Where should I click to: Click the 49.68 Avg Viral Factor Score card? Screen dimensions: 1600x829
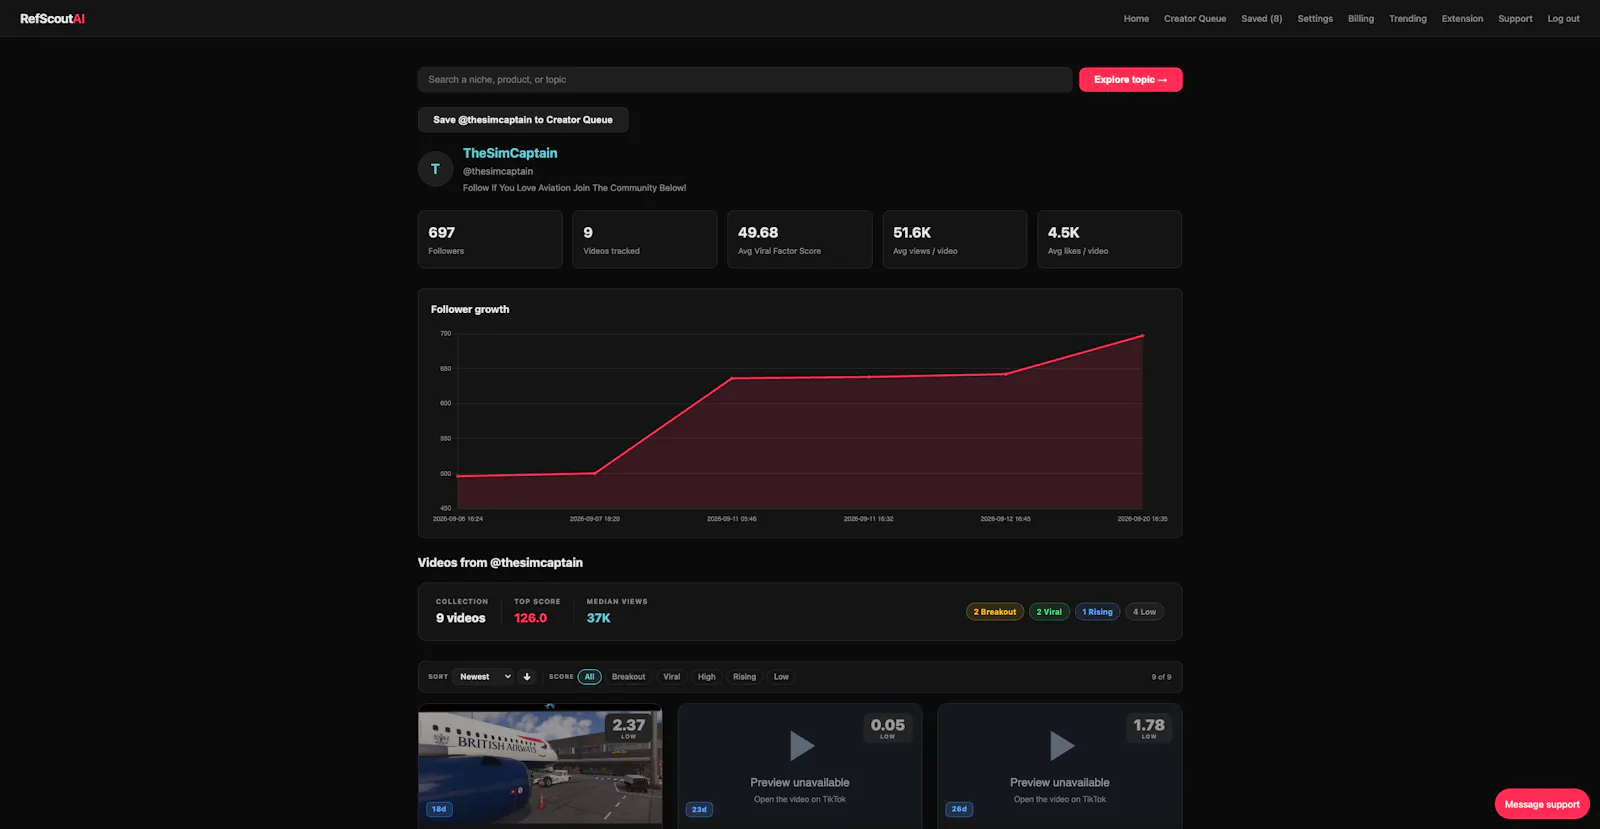pos(800,239)
